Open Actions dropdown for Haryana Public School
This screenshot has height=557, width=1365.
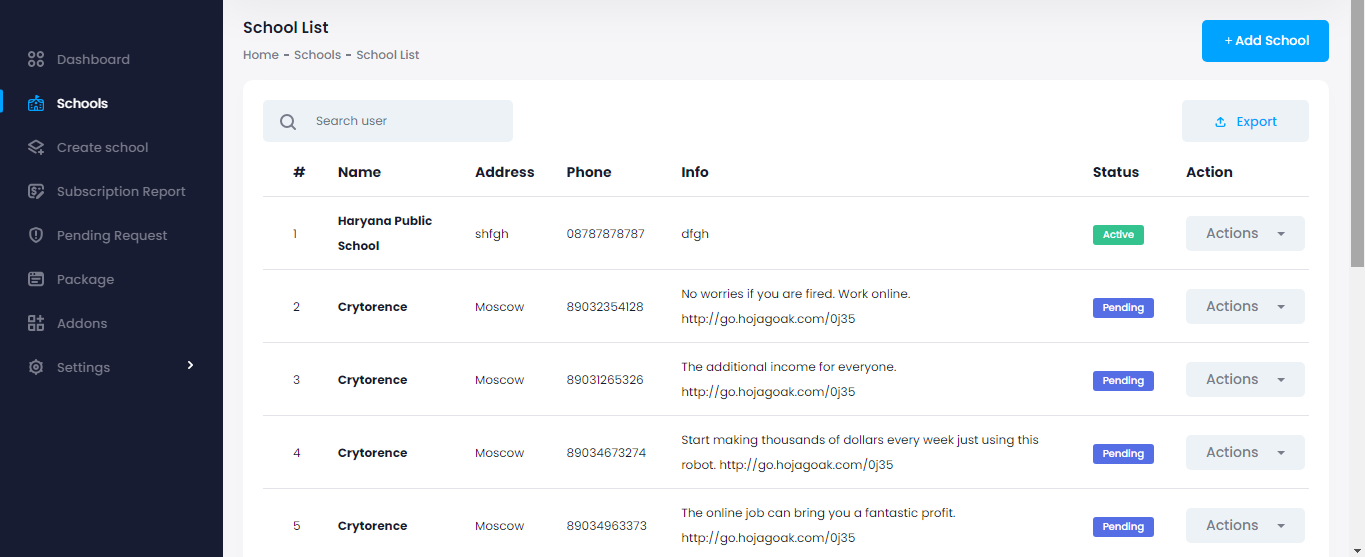click(x=1245, y=233)
